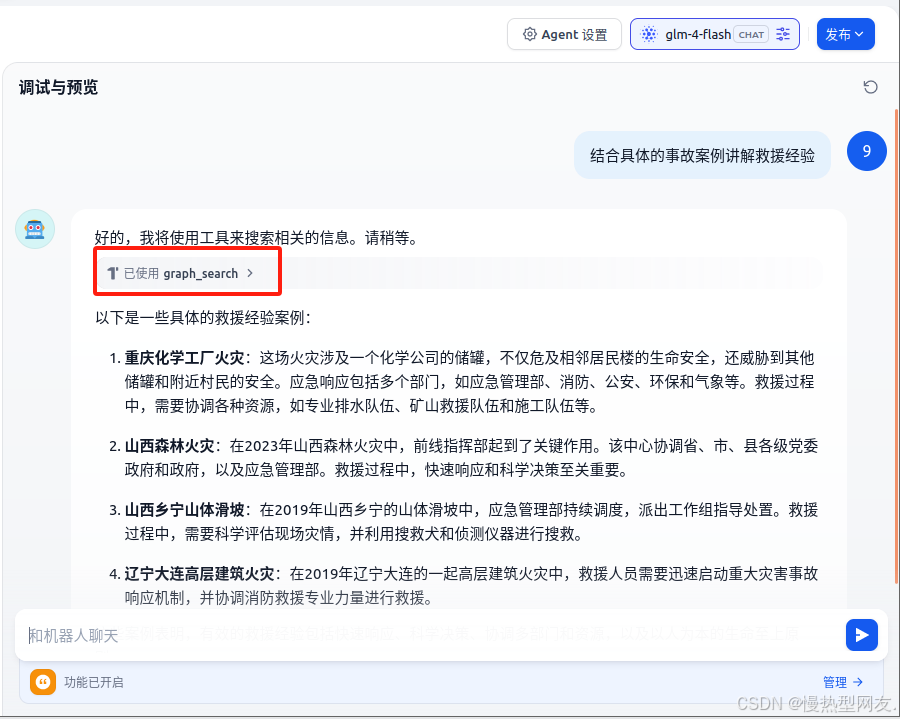Click the refresh icon in 调试与预览 panel
The image size is (900, 719).
(869, 87)
